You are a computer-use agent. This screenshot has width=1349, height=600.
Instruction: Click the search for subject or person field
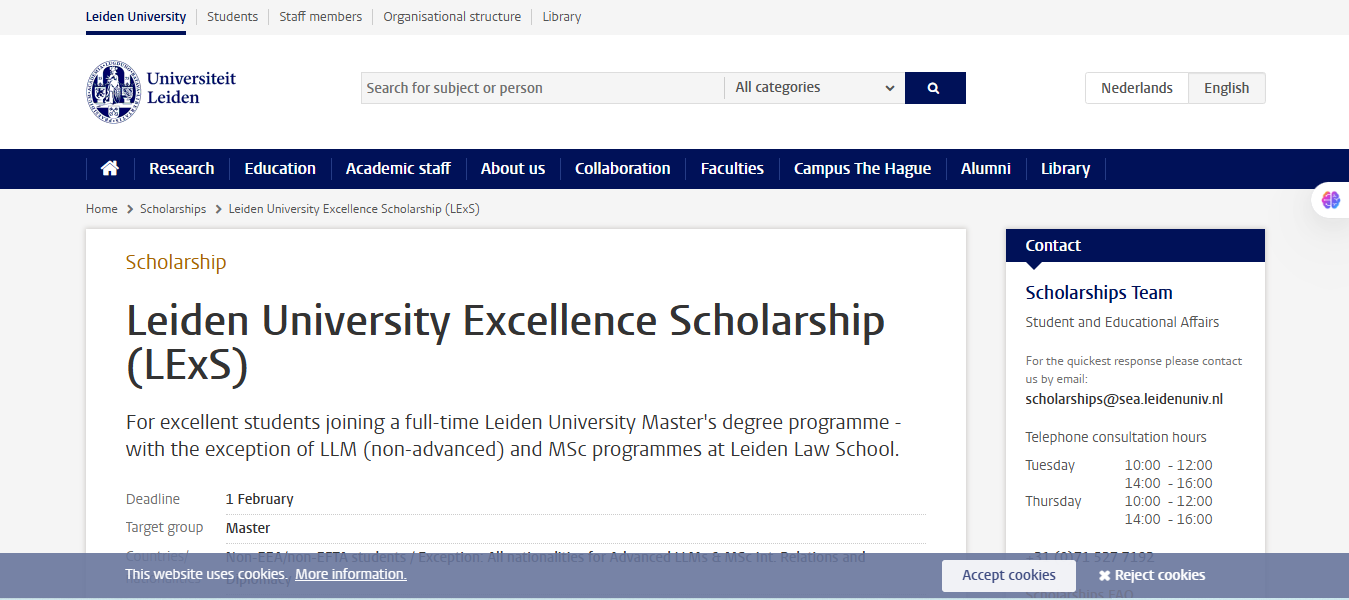pyautogui.click(x=543, y=88)
